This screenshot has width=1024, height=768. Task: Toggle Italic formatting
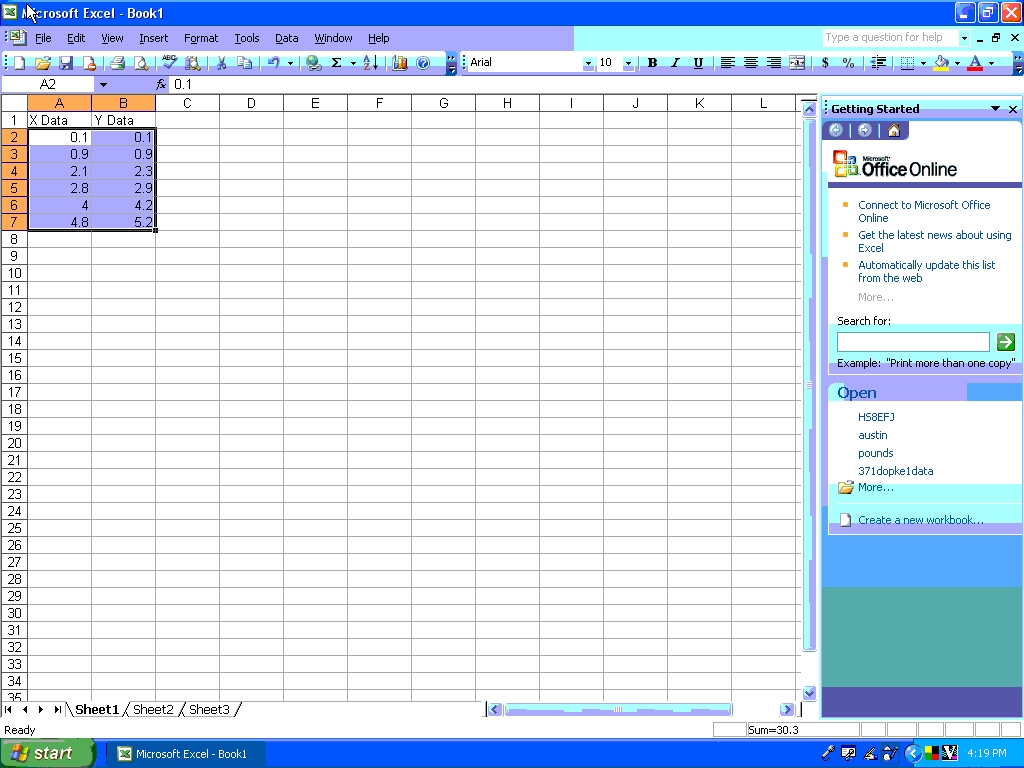click(x=675, y=62)
